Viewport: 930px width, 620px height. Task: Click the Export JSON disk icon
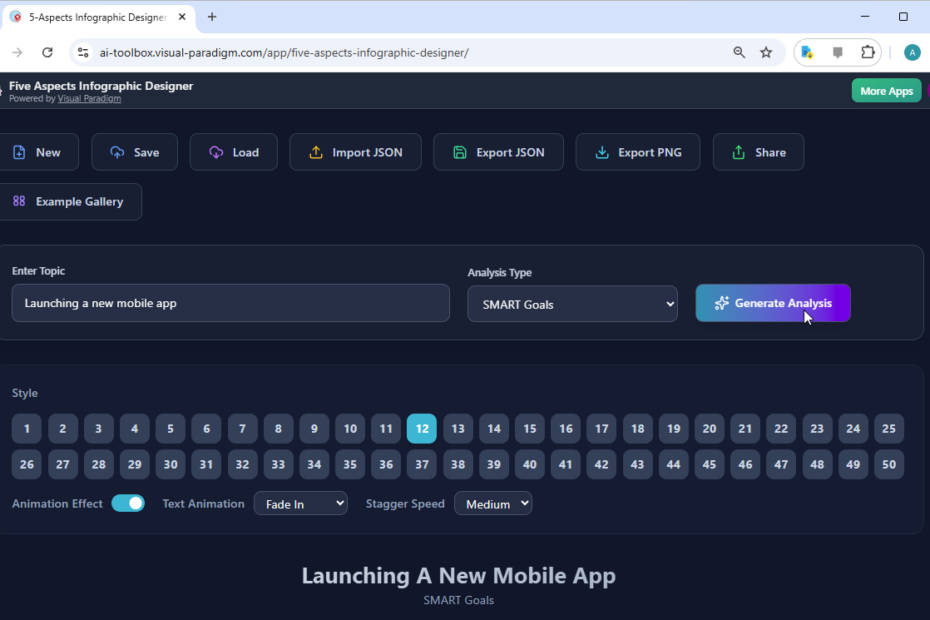[460, 153]
